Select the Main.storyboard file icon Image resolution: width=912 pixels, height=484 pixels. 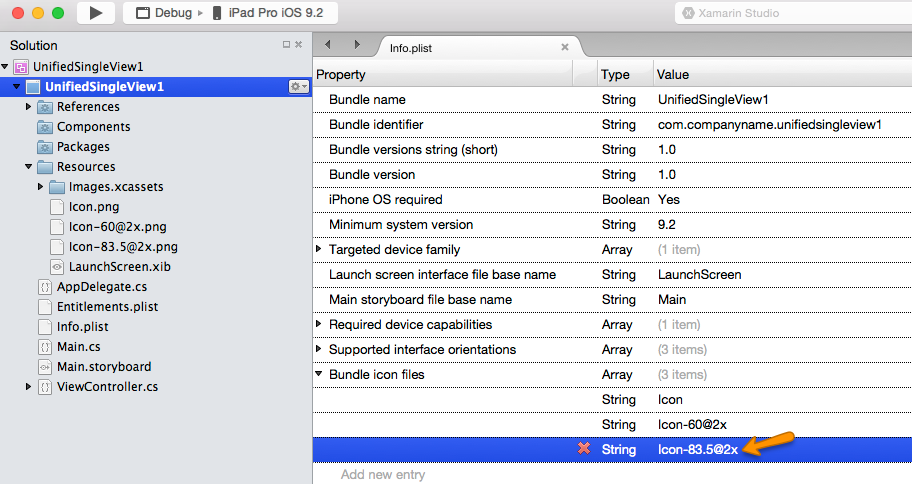(45, 366)
